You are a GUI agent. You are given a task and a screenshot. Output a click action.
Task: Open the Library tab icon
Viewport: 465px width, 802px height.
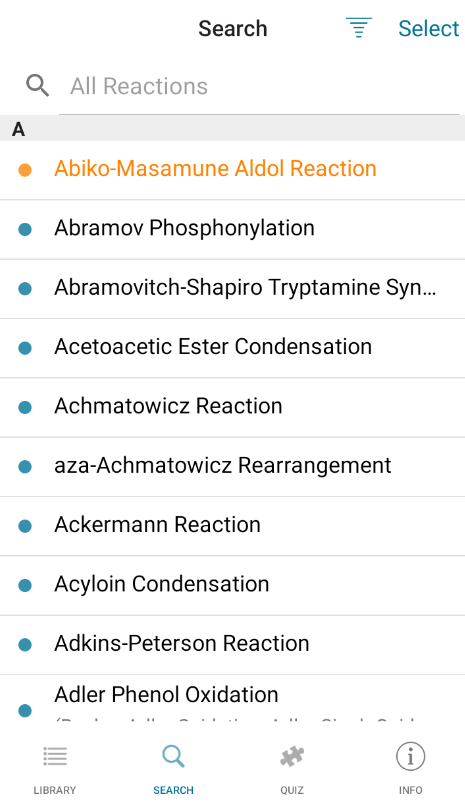55,756
